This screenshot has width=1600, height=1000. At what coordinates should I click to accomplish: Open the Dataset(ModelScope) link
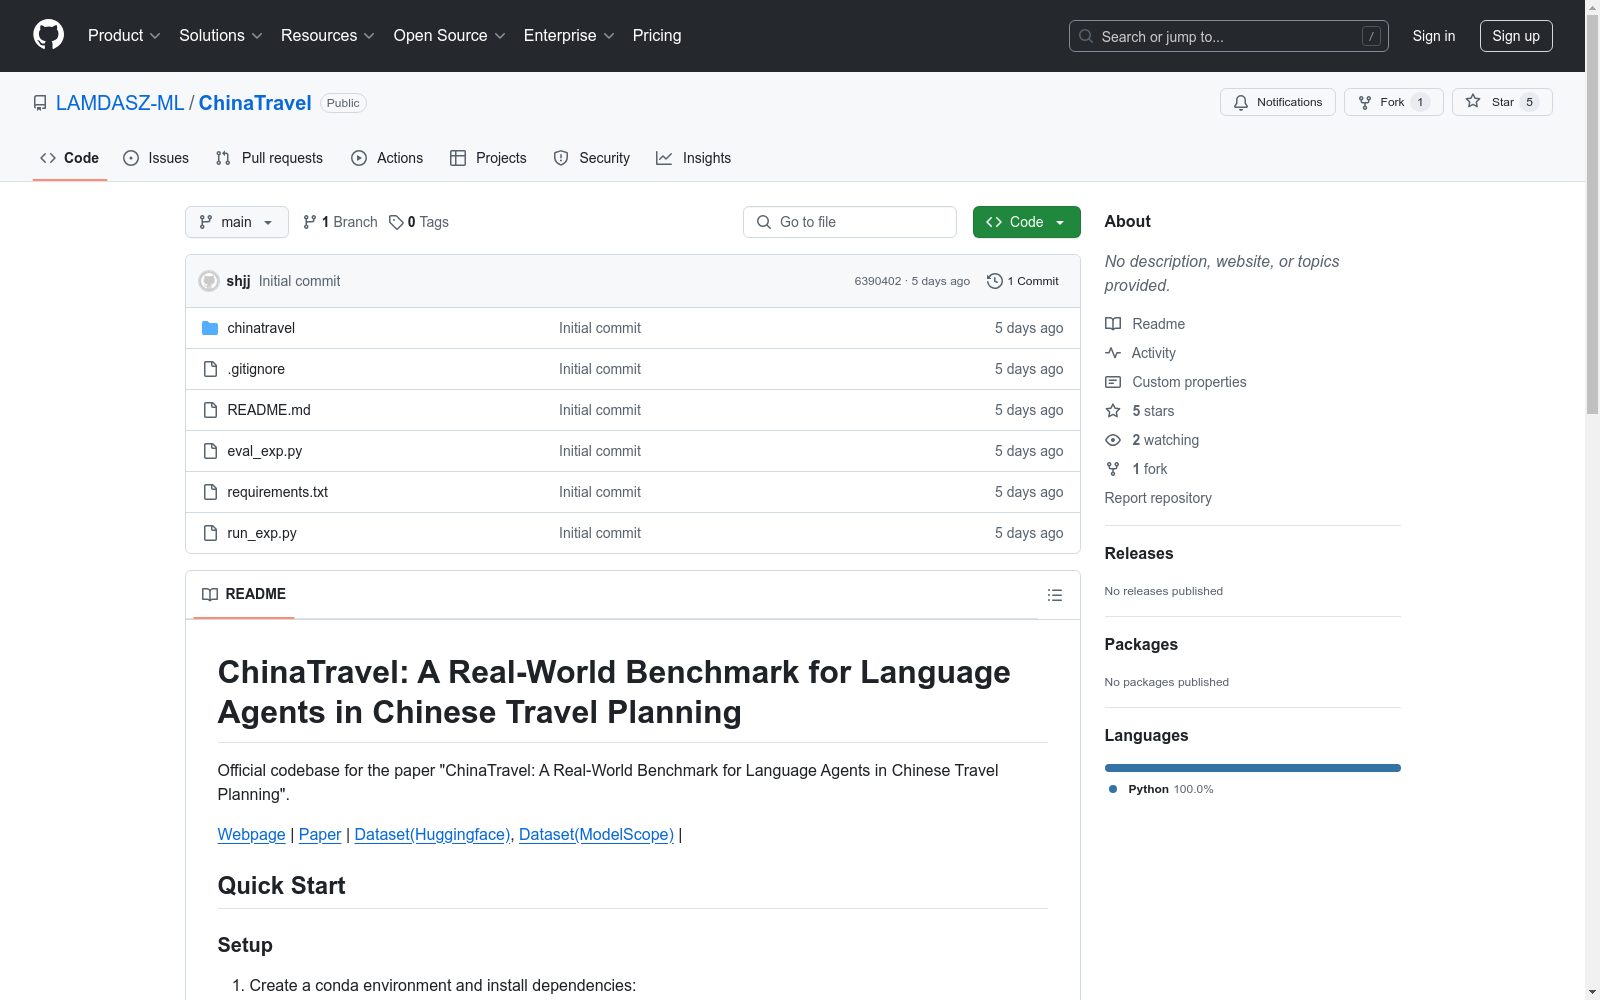click(596, 834)
